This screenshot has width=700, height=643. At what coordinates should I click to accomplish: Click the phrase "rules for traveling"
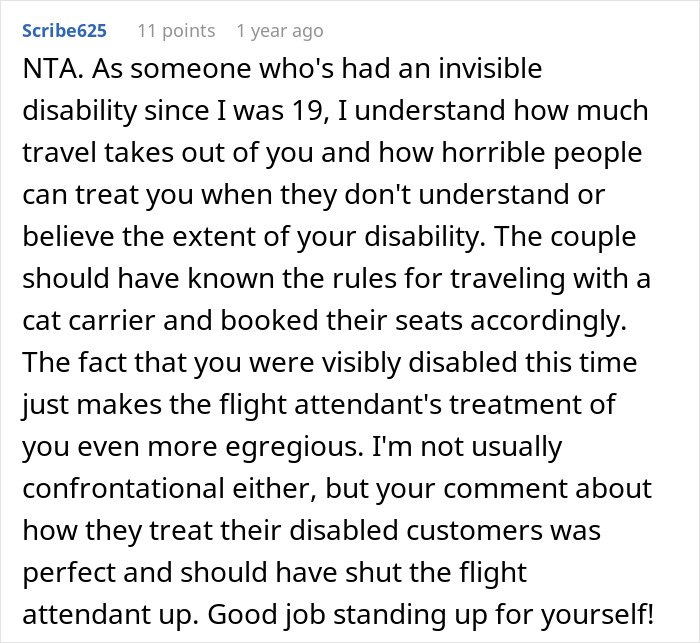pos(449,279)
